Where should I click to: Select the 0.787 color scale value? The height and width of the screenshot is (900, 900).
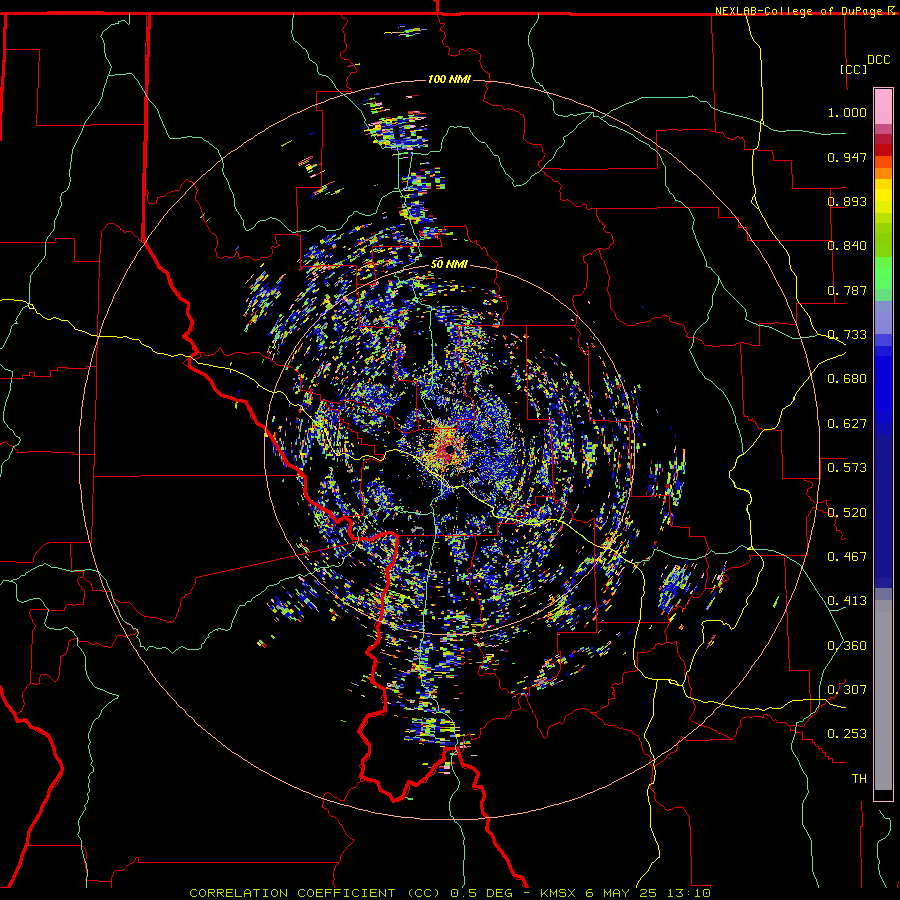click(847, 290)
